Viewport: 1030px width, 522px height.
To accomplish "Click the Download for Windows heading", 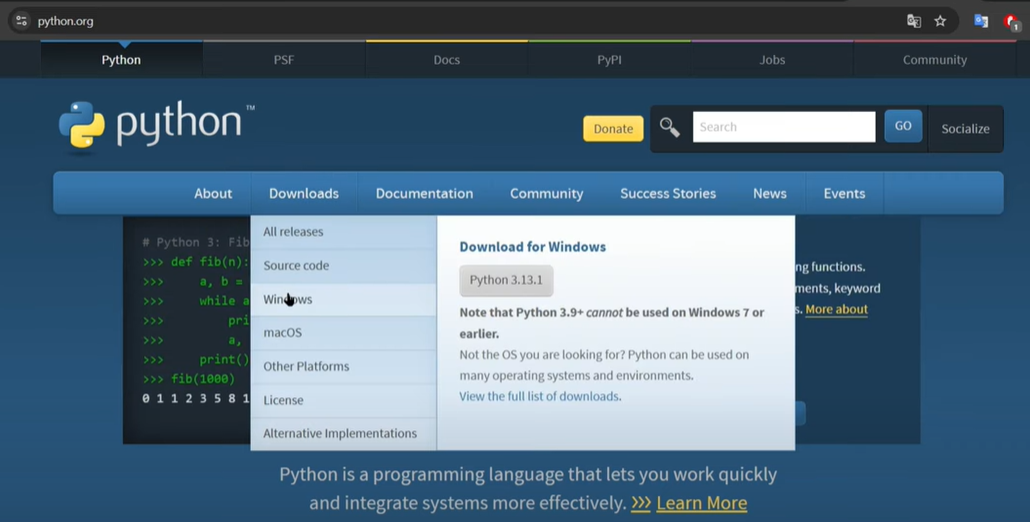I will tap(533, 247).
